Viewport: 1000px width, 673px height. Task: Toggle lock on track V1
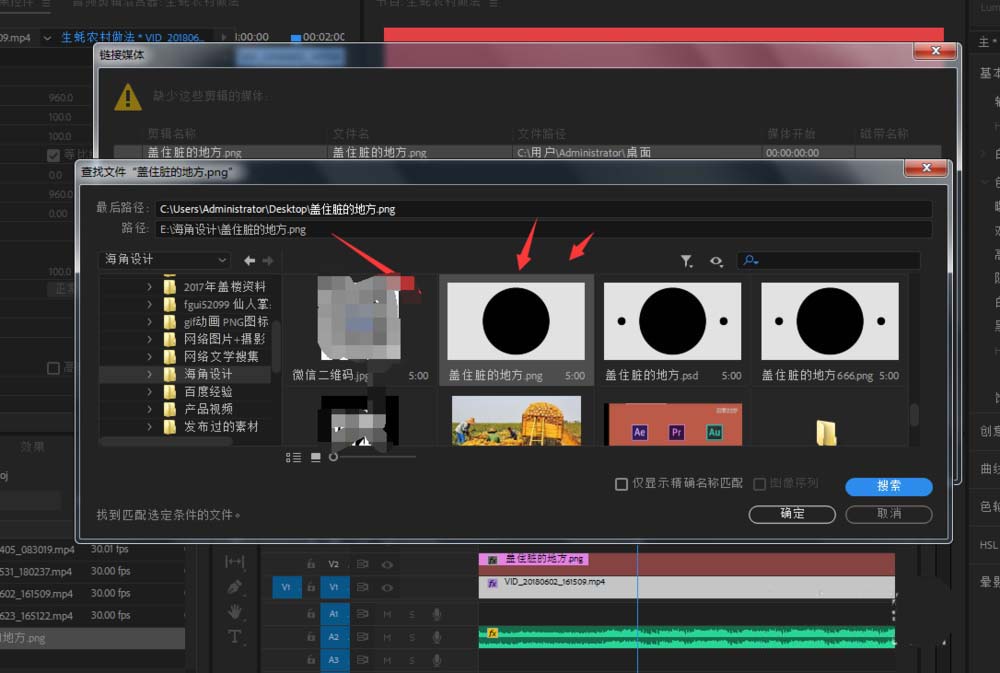pyautogui.click(x=311, y=588)
